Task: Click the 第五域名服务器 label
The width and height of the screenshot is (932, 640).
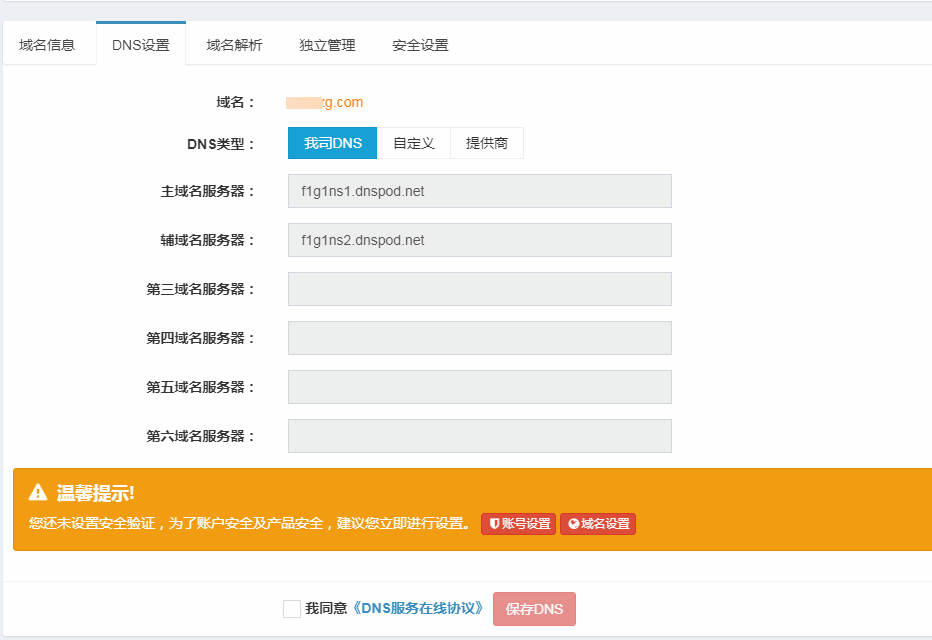Action: click(x=200, y=387)
